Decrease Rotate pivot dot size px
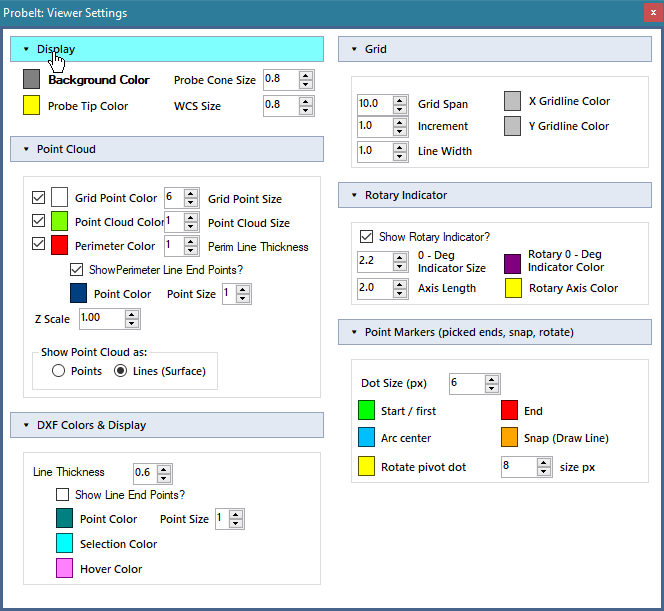The height and width of the screenshot is (611, 664). coord(544,472)
